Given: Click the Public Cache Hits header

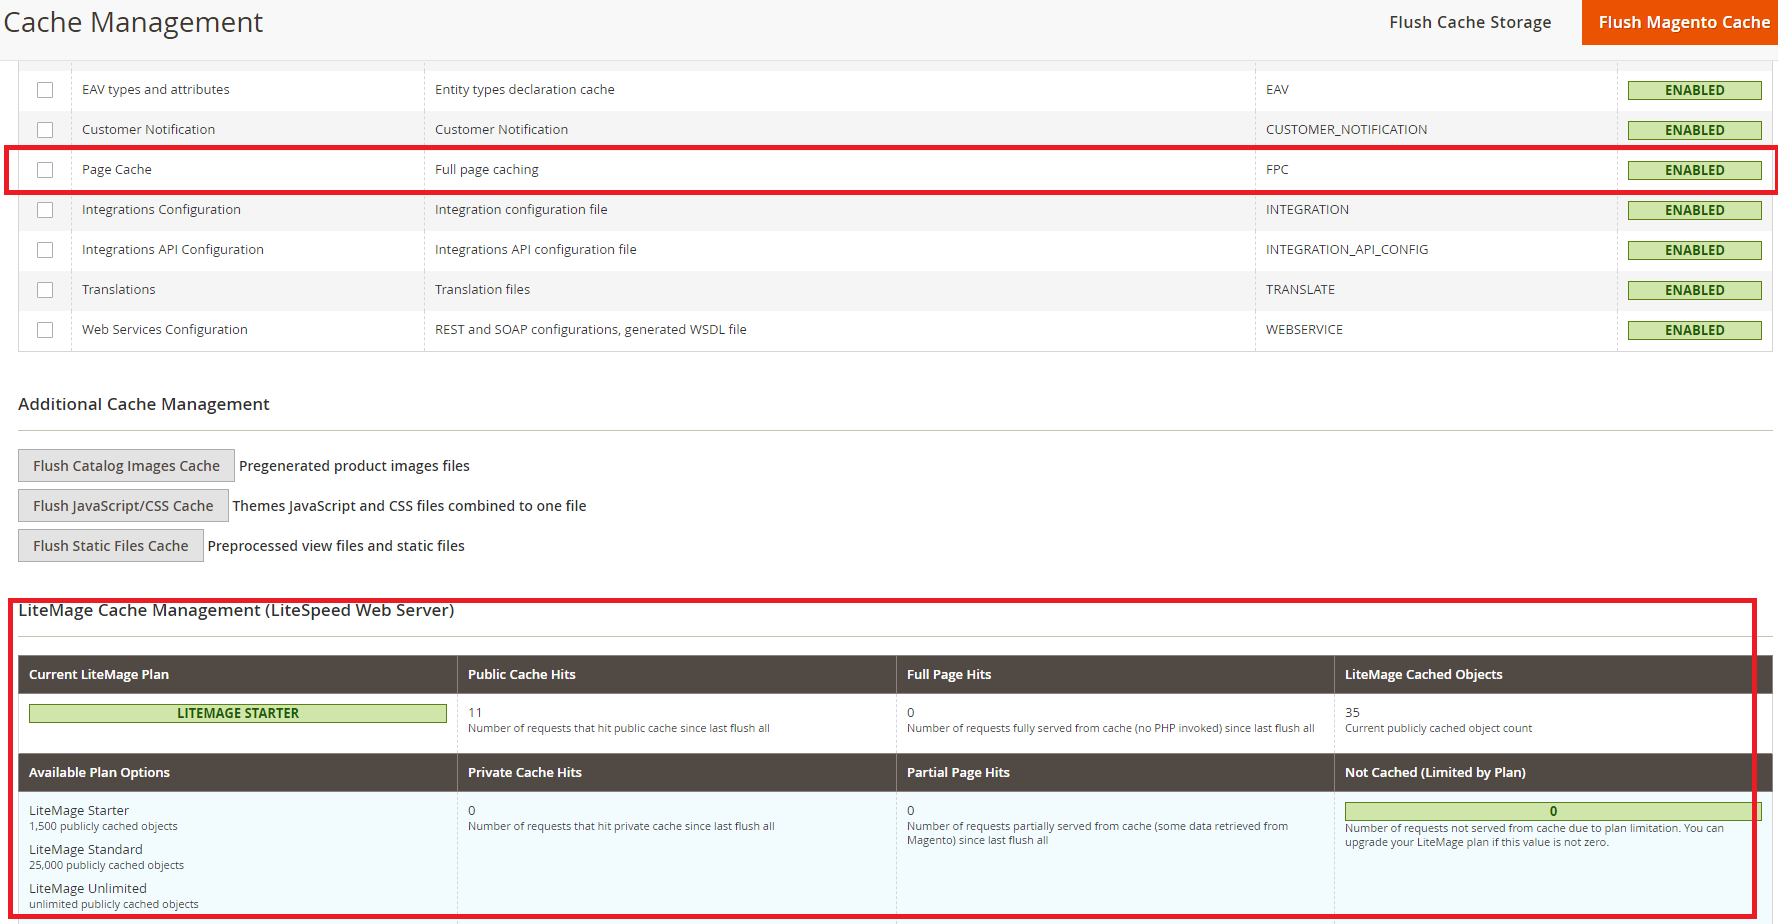Looking at the screenshot, I should coord(522,675).
